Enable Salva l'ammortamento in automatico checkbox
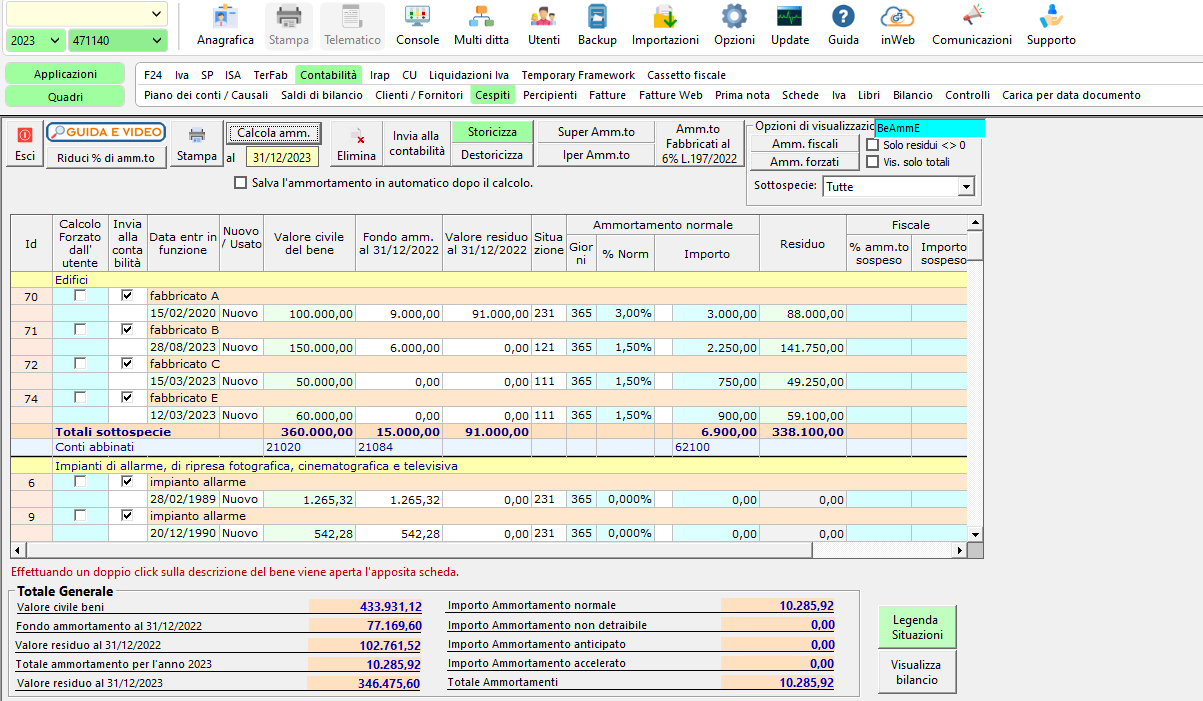Viewport: 1203px width, 701px height. coord(240,183)
